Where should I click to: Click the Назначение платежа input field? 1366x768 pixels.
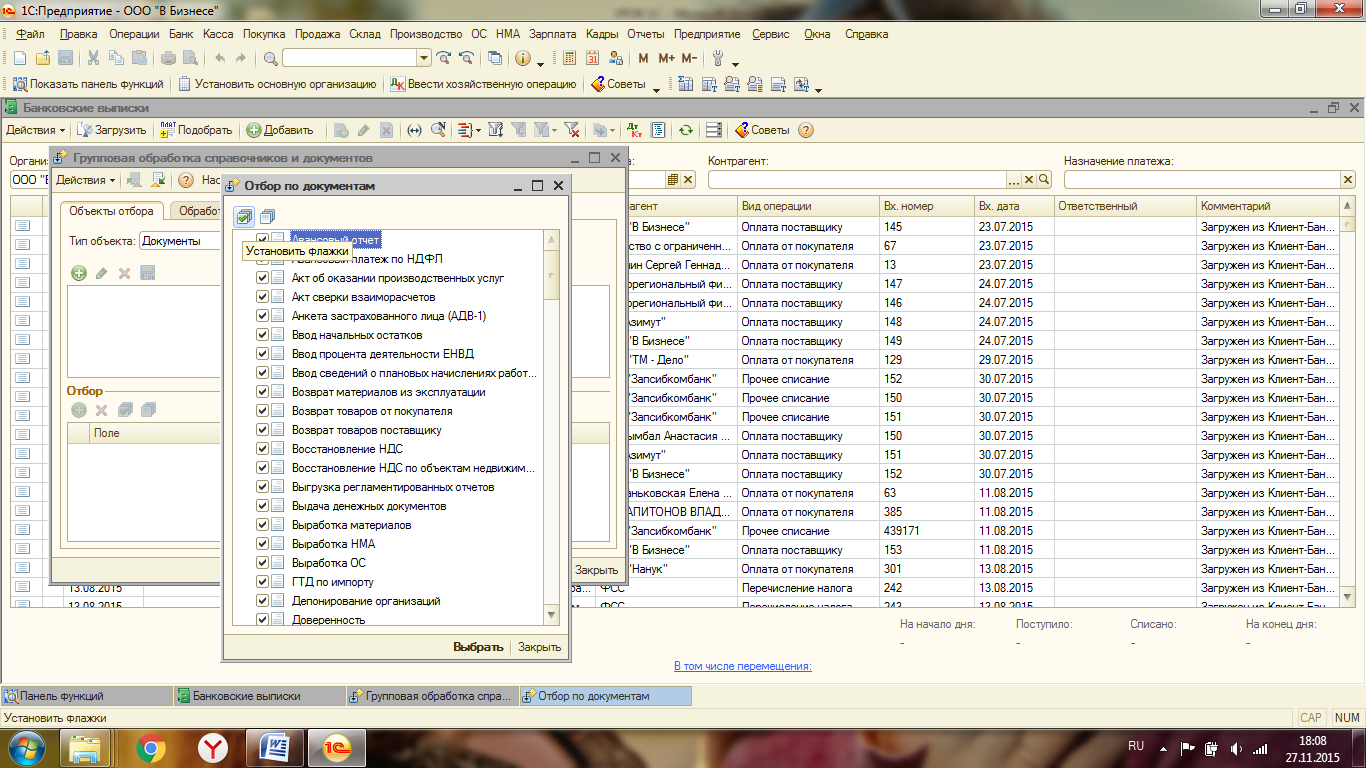[1201, 180]
